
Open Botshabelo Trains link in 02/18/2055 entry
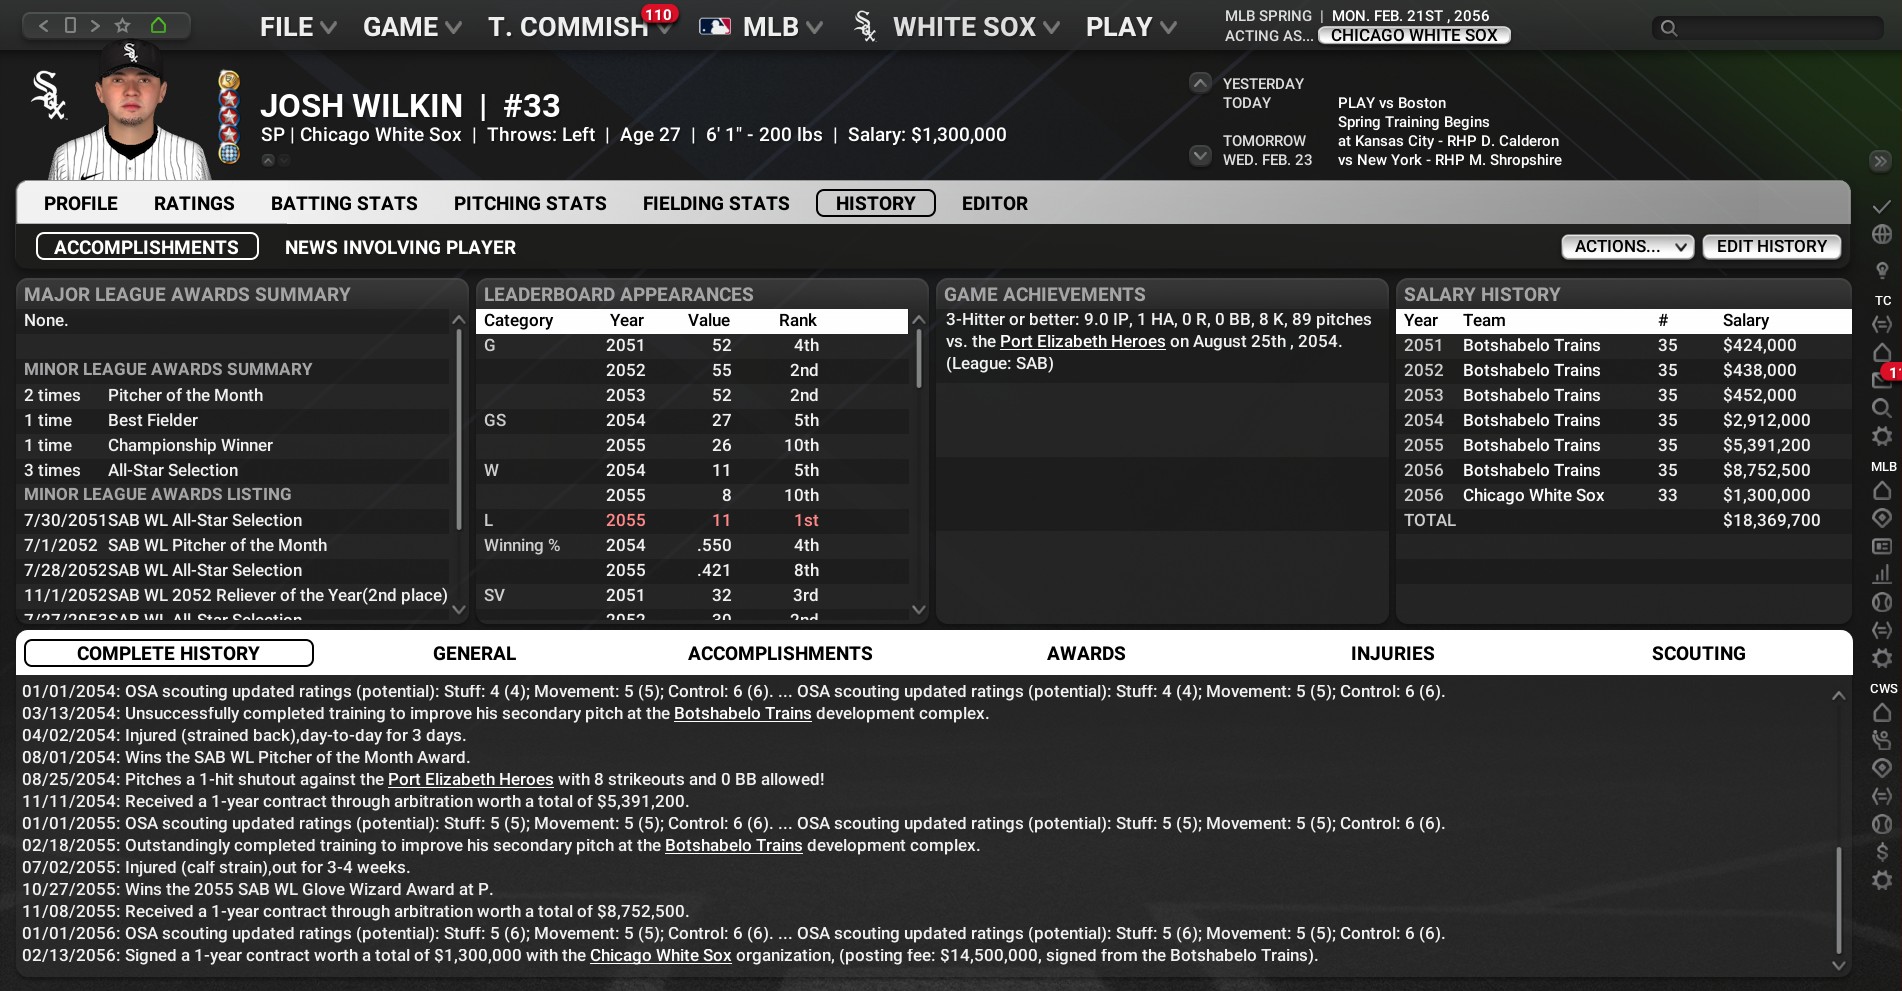pos(733,845)
